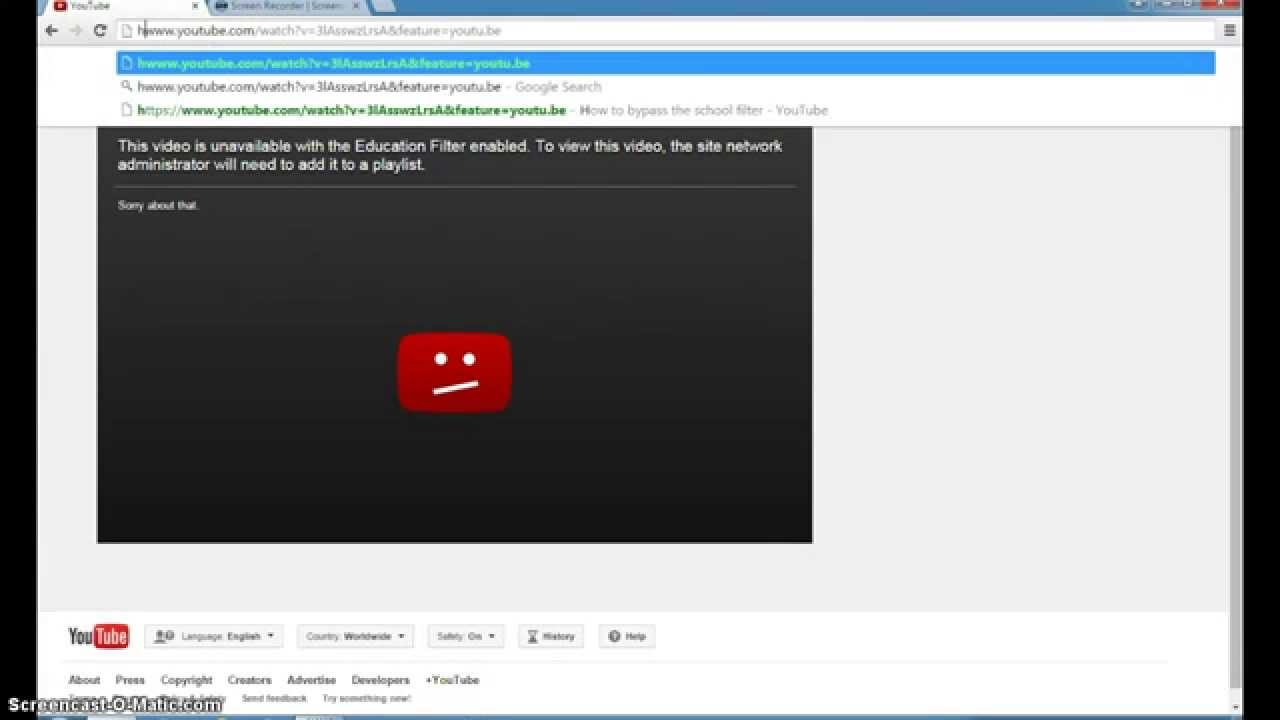Open the Copyright footer link
Screen dimensions: 1280x720
pos(186,680)
